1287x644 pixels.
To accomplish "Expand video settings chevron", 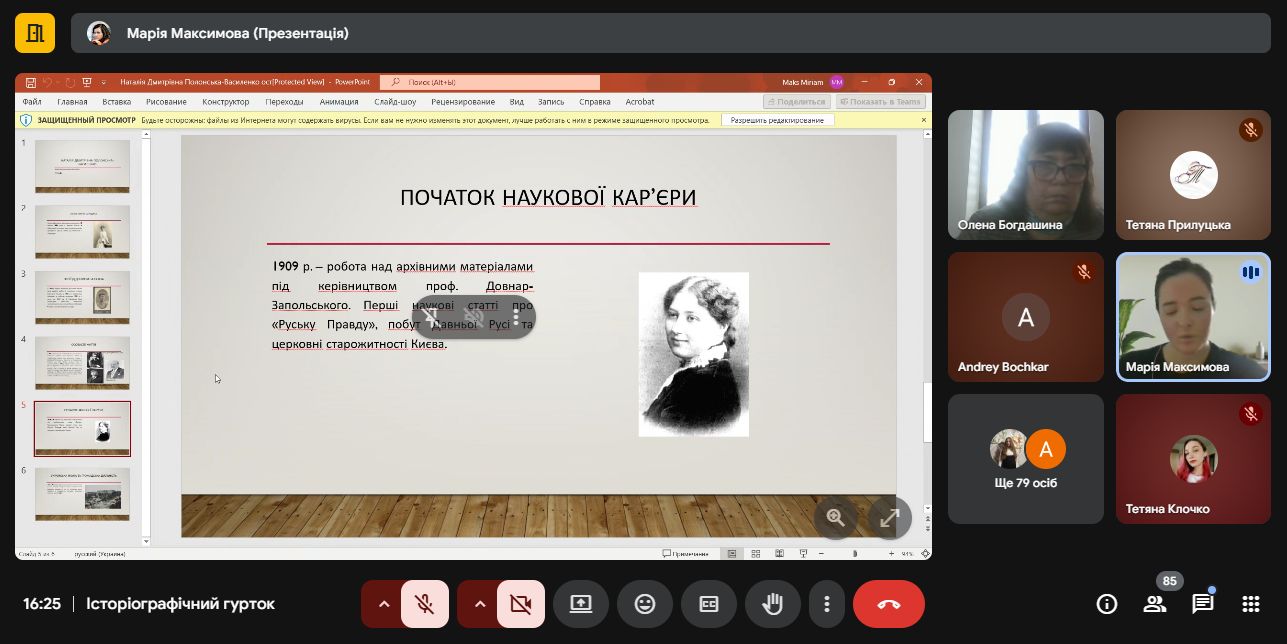I will tap(479, 604).
